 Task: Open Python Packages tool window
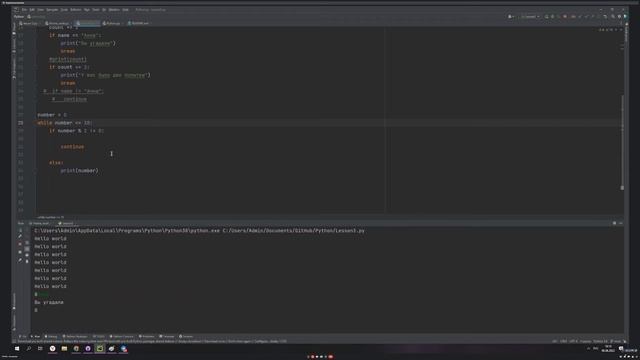[75, 336]
